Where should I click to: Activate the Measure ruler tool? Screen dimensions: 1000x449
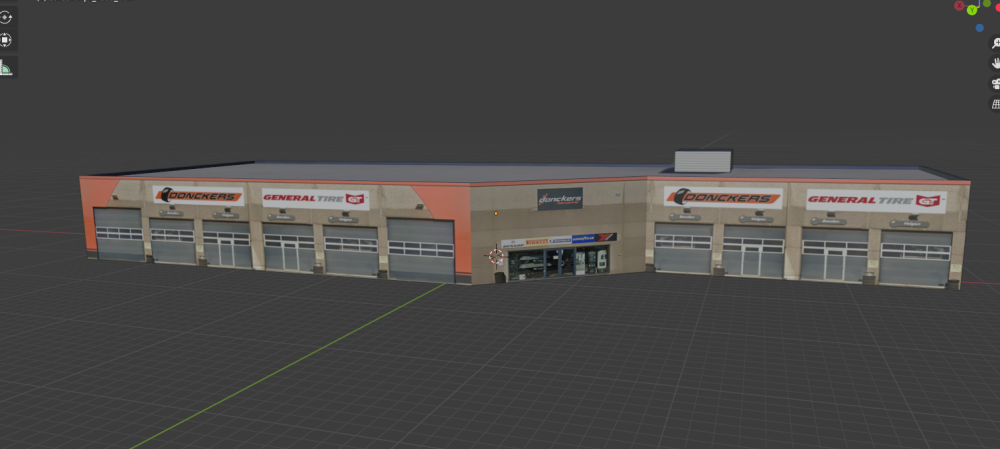(x=6, y=68)
